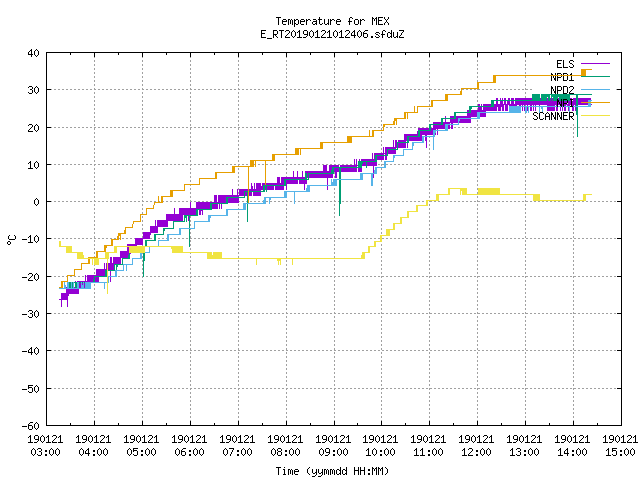Click the green NPD1 legend line sample
This screenshot has width=640, height=480.
[595, 76]
